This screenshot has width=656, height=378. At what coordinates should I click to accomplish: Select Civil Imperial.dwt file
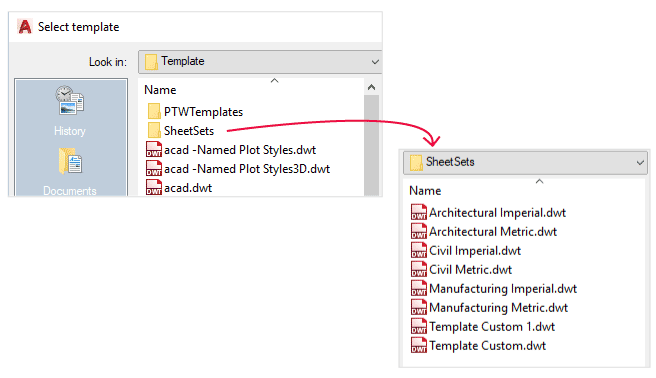pos(475,250)
